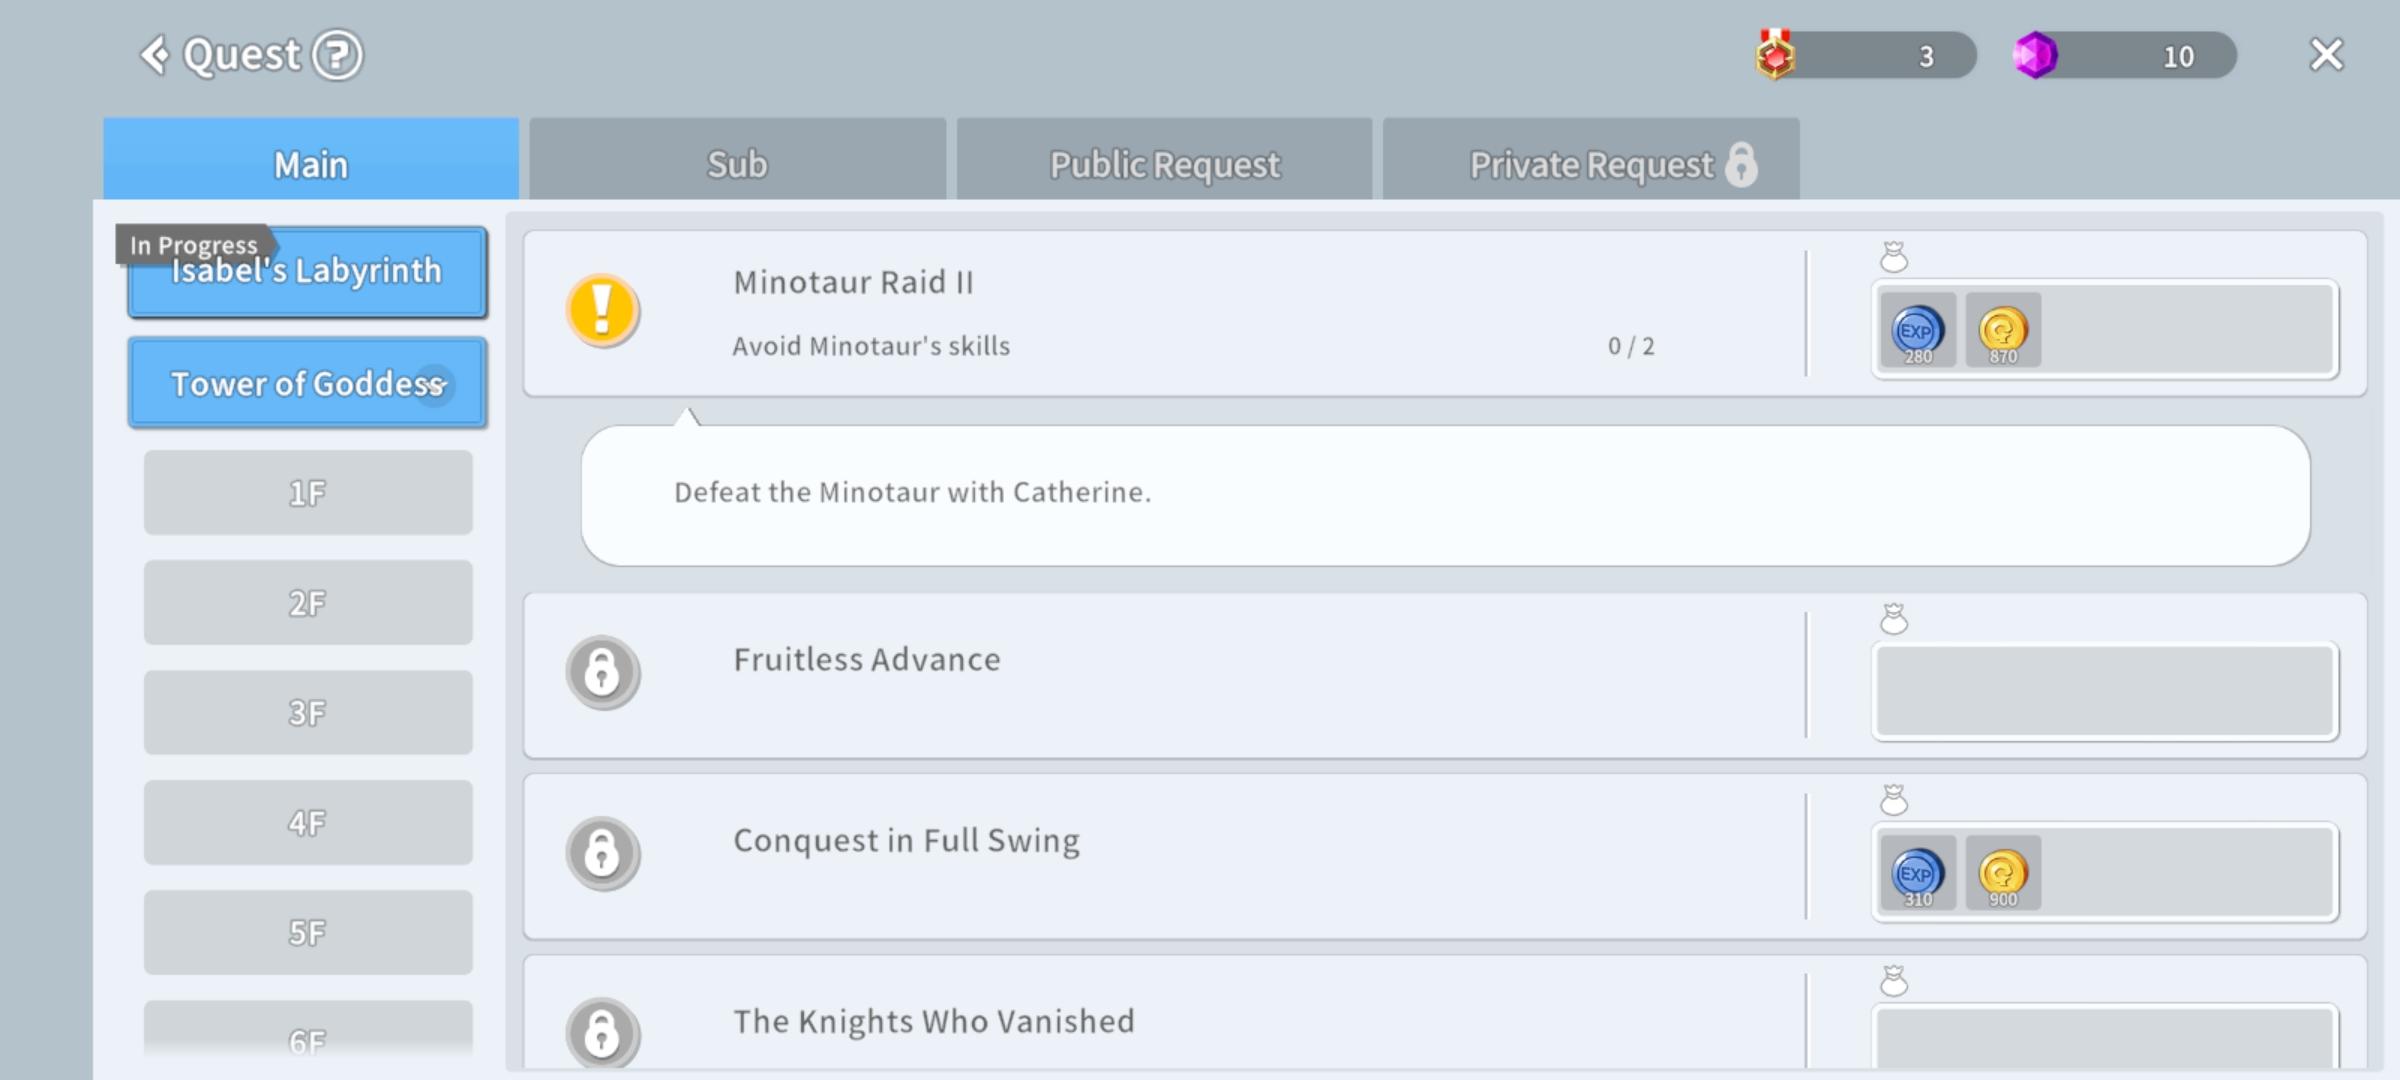Close the Quest window

pos(2326,55)
